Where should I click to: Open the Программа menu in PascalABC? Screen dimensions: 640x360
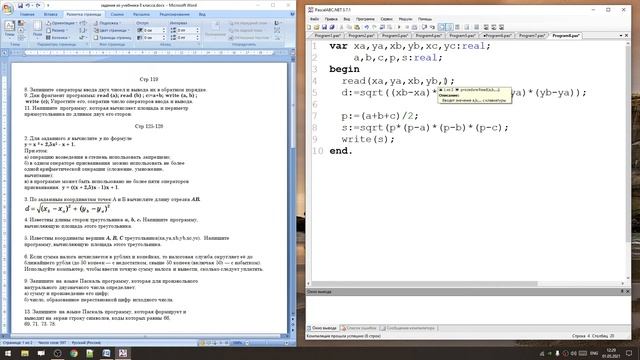tap(365, 19)
